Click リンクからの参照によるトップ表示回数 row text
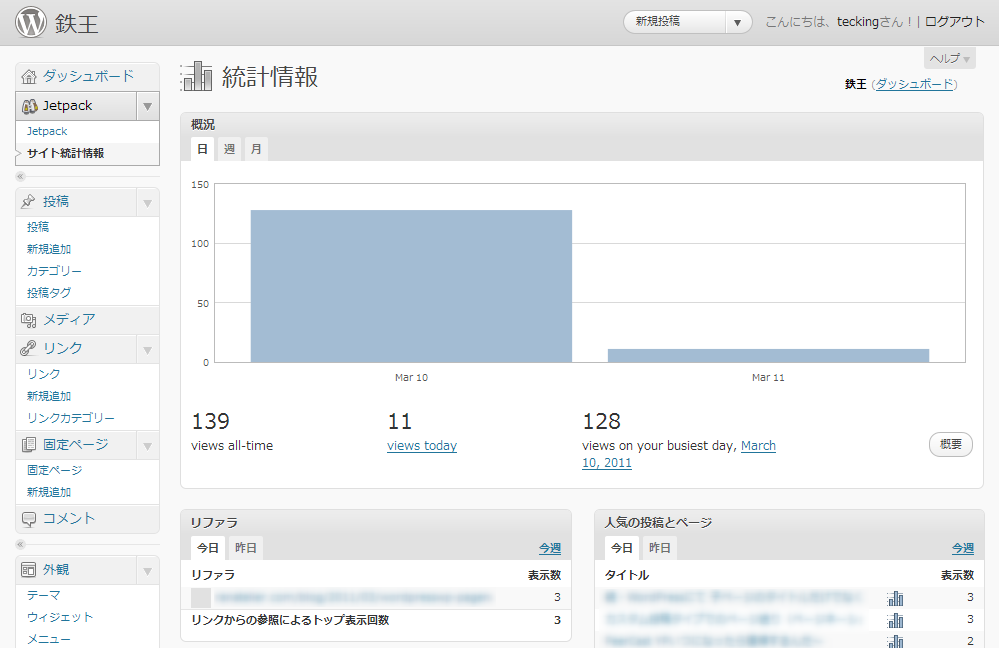This screenshot has width=999, height=648. click(290, 620)
